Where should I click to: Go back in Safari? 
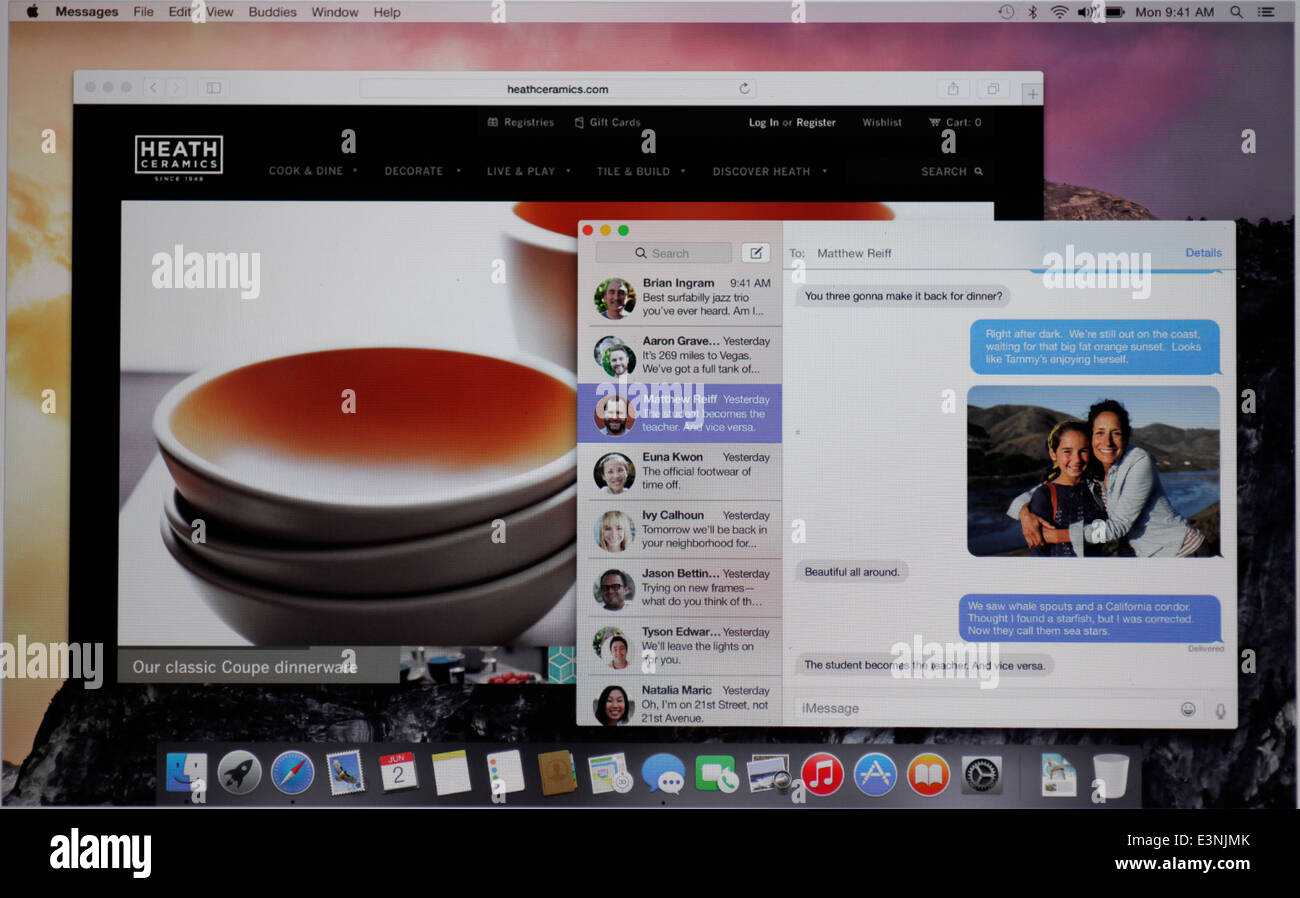(154, 88)
